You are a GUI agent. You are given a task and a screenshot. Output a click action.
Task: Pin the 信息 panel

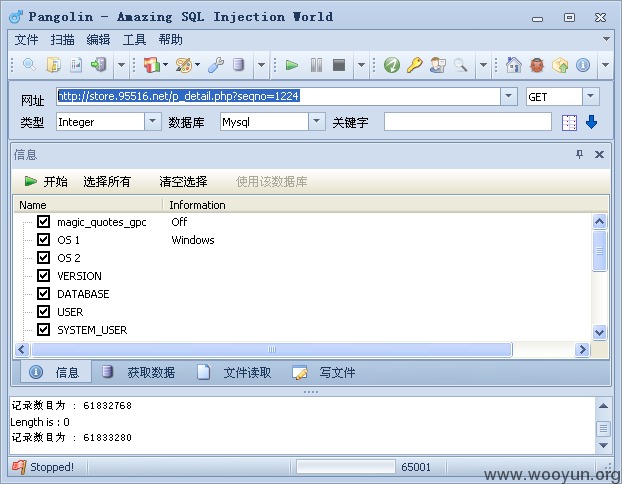tap(580, 154)
